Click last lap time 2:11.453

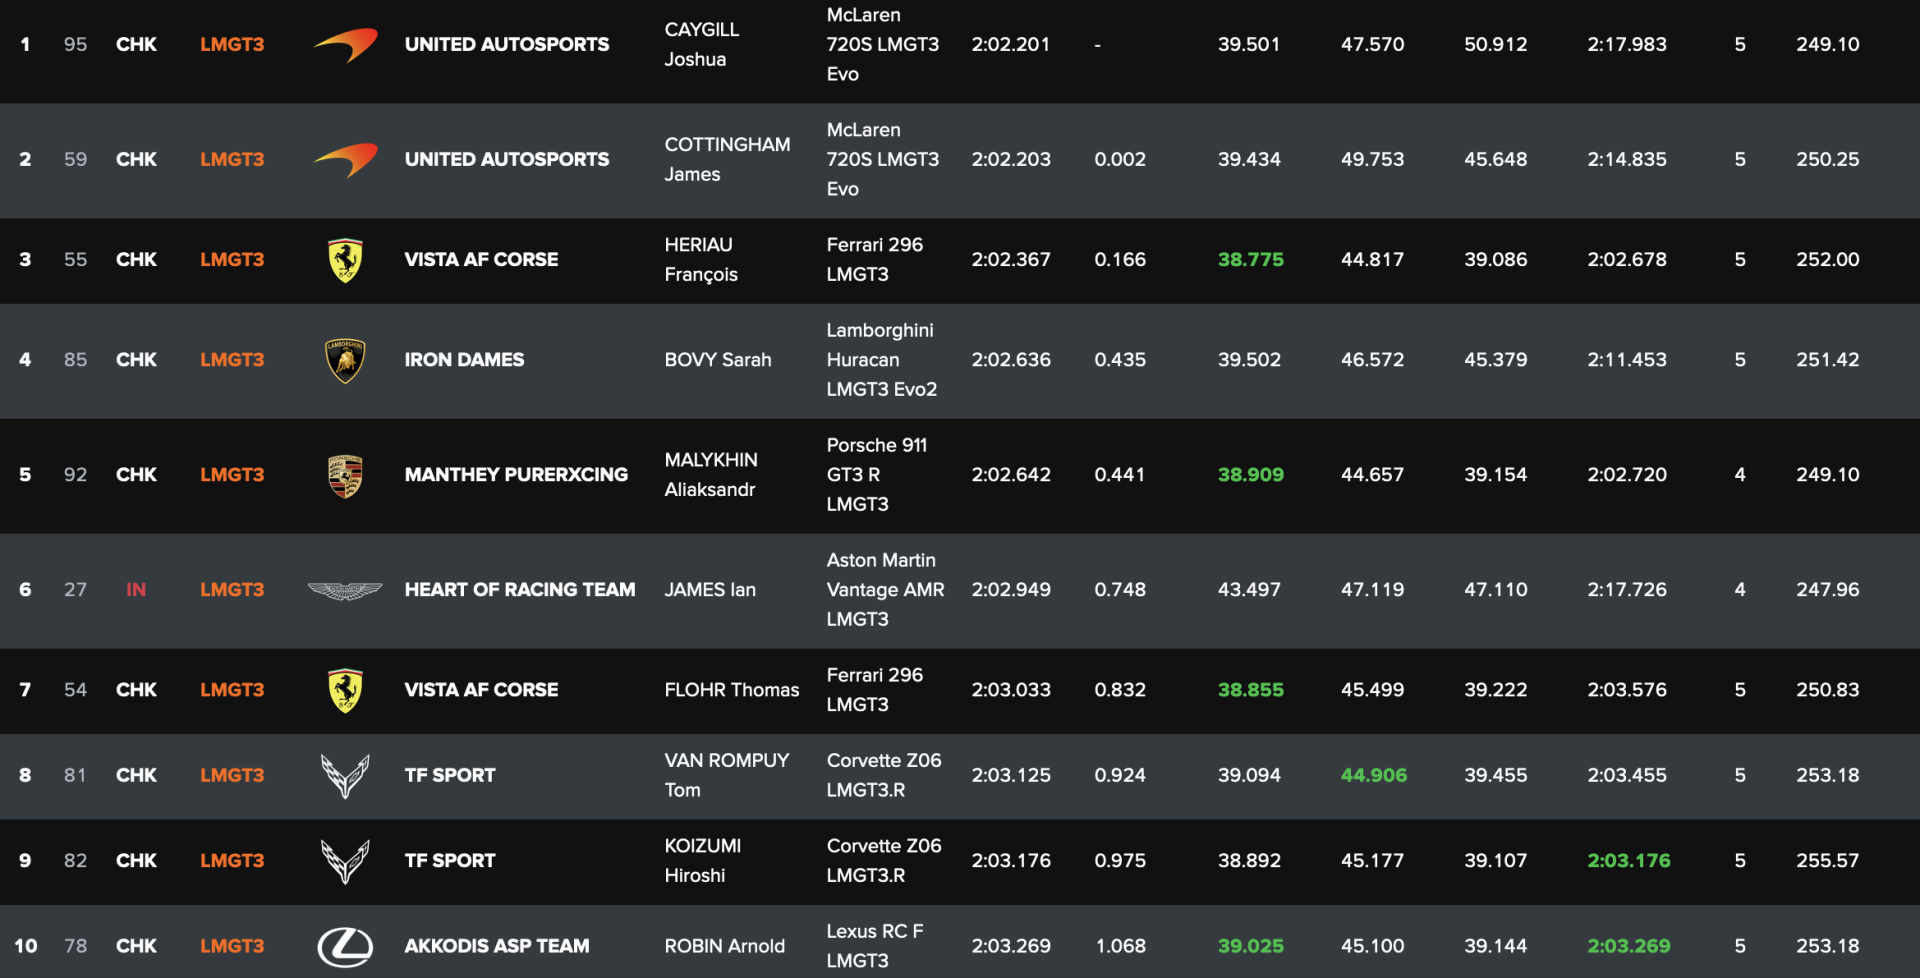[x=1627, y=360]
